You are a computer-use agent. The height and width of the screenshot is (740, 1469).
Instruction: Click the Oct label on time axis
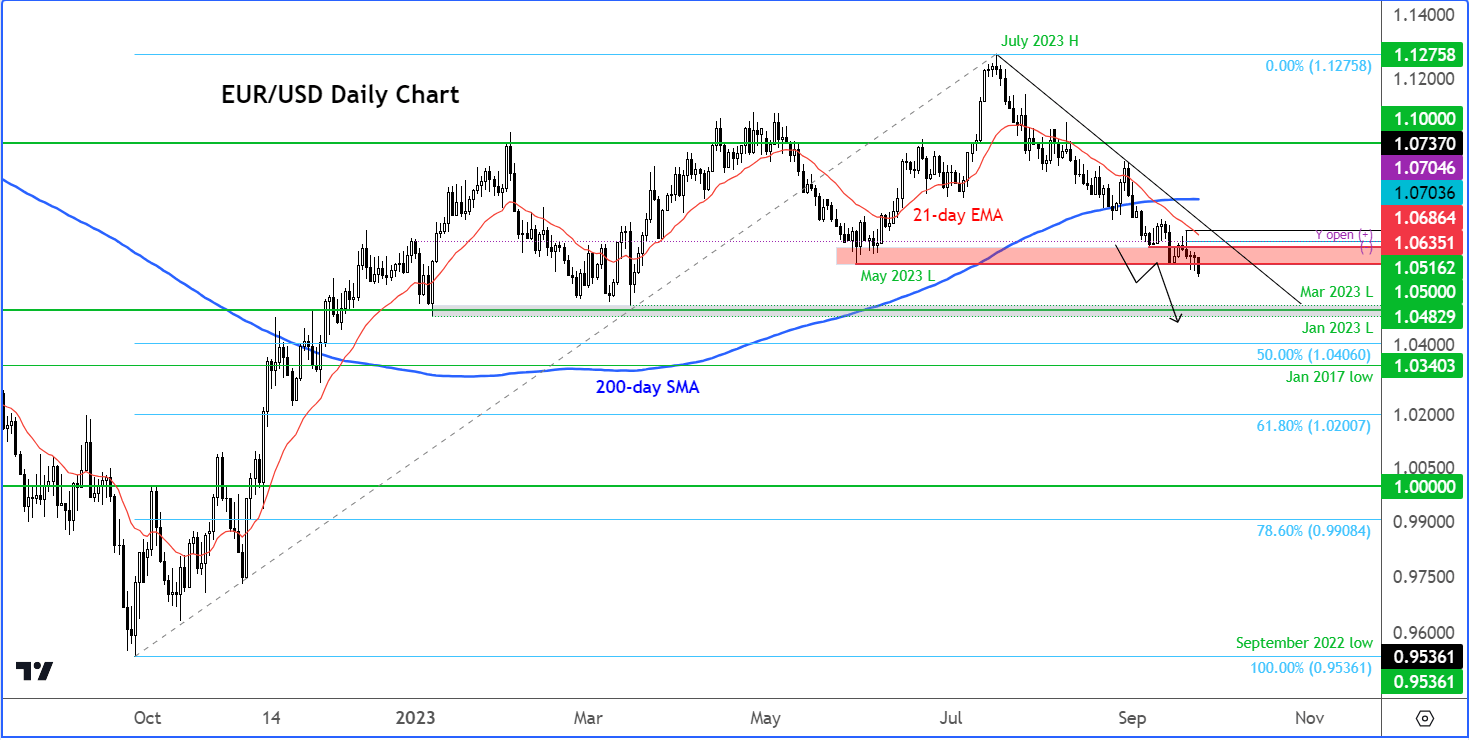(147, 718)
